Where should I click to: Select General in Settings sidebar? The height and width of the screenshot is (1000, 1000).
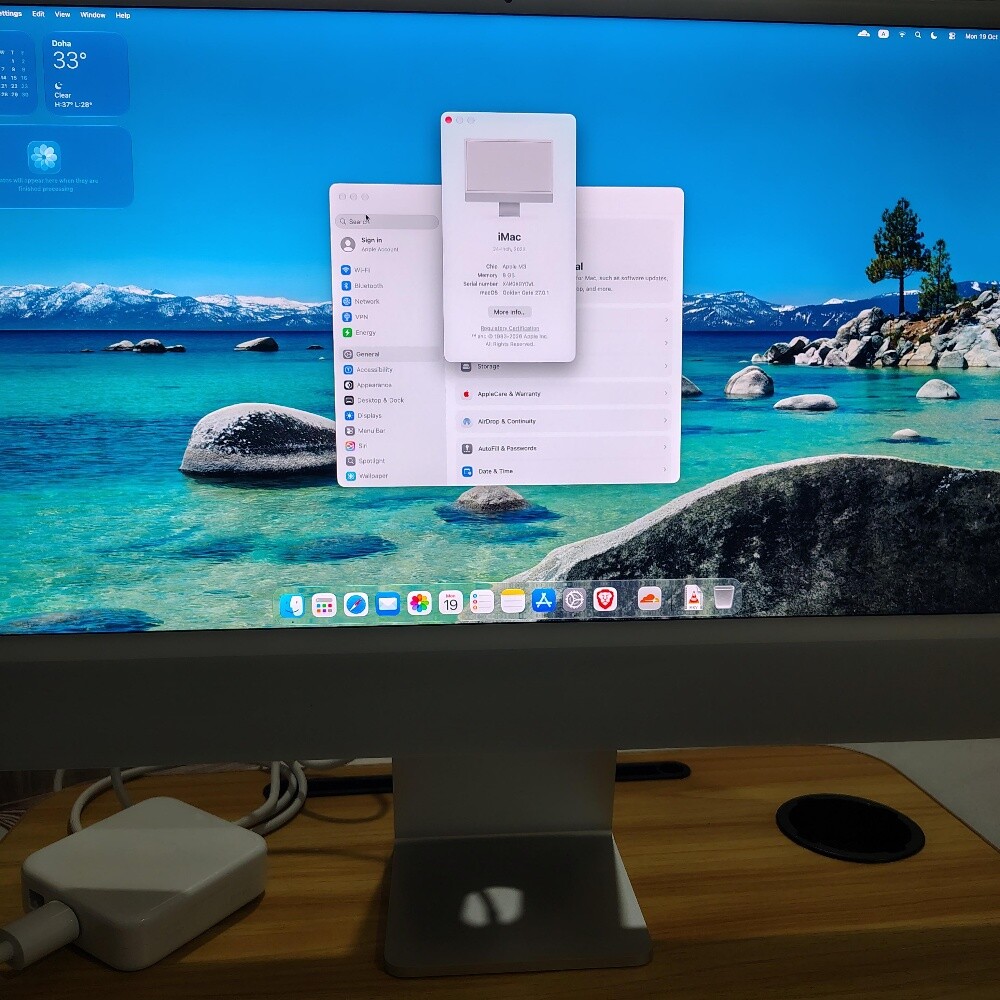click(390, 354)
